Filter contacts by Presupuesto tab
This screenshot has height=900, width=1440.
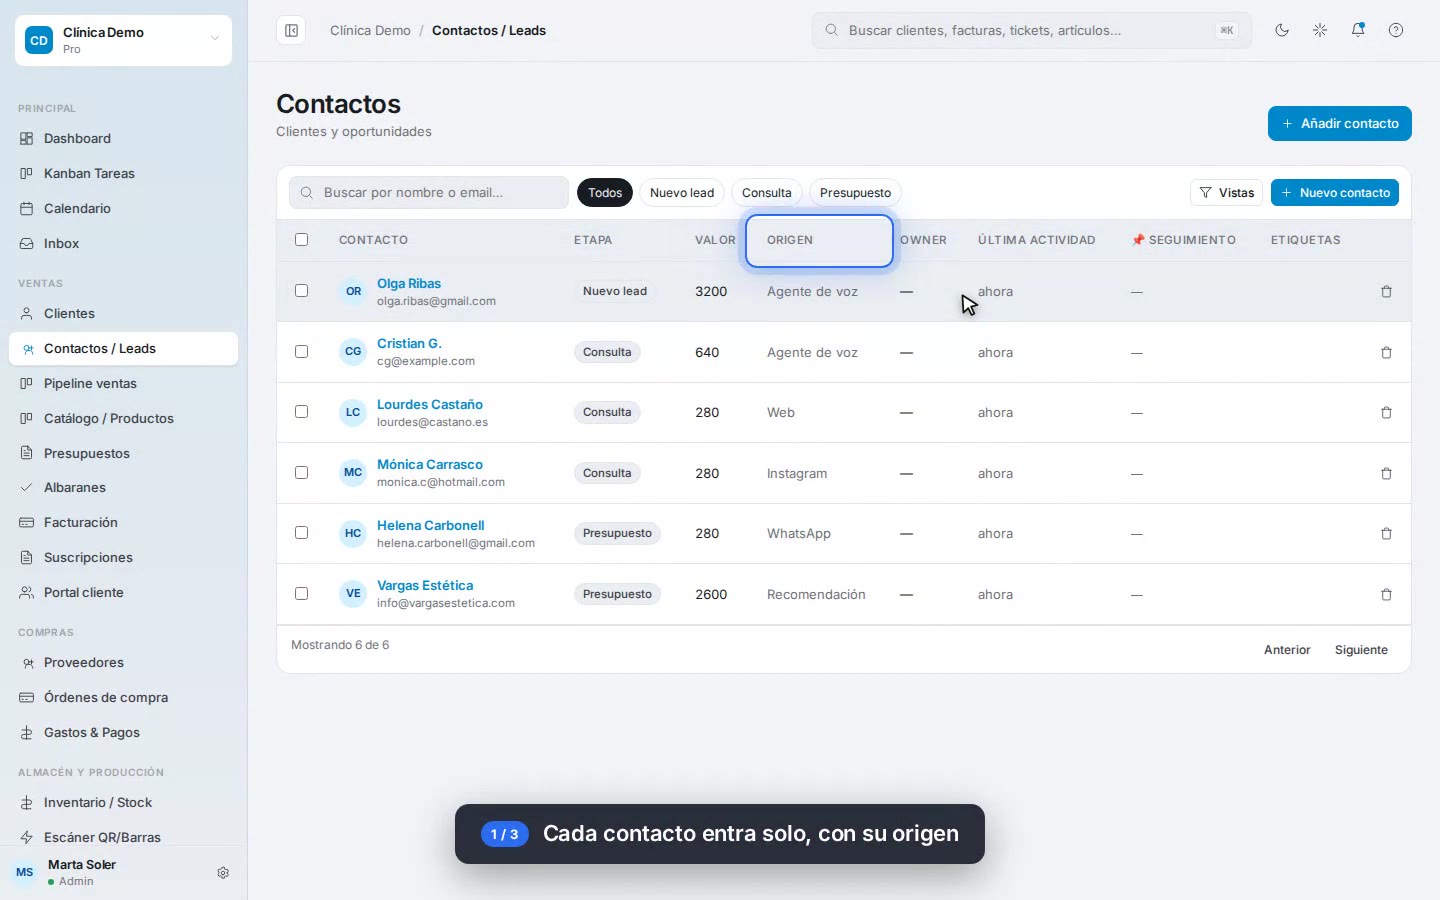(855, 193)
